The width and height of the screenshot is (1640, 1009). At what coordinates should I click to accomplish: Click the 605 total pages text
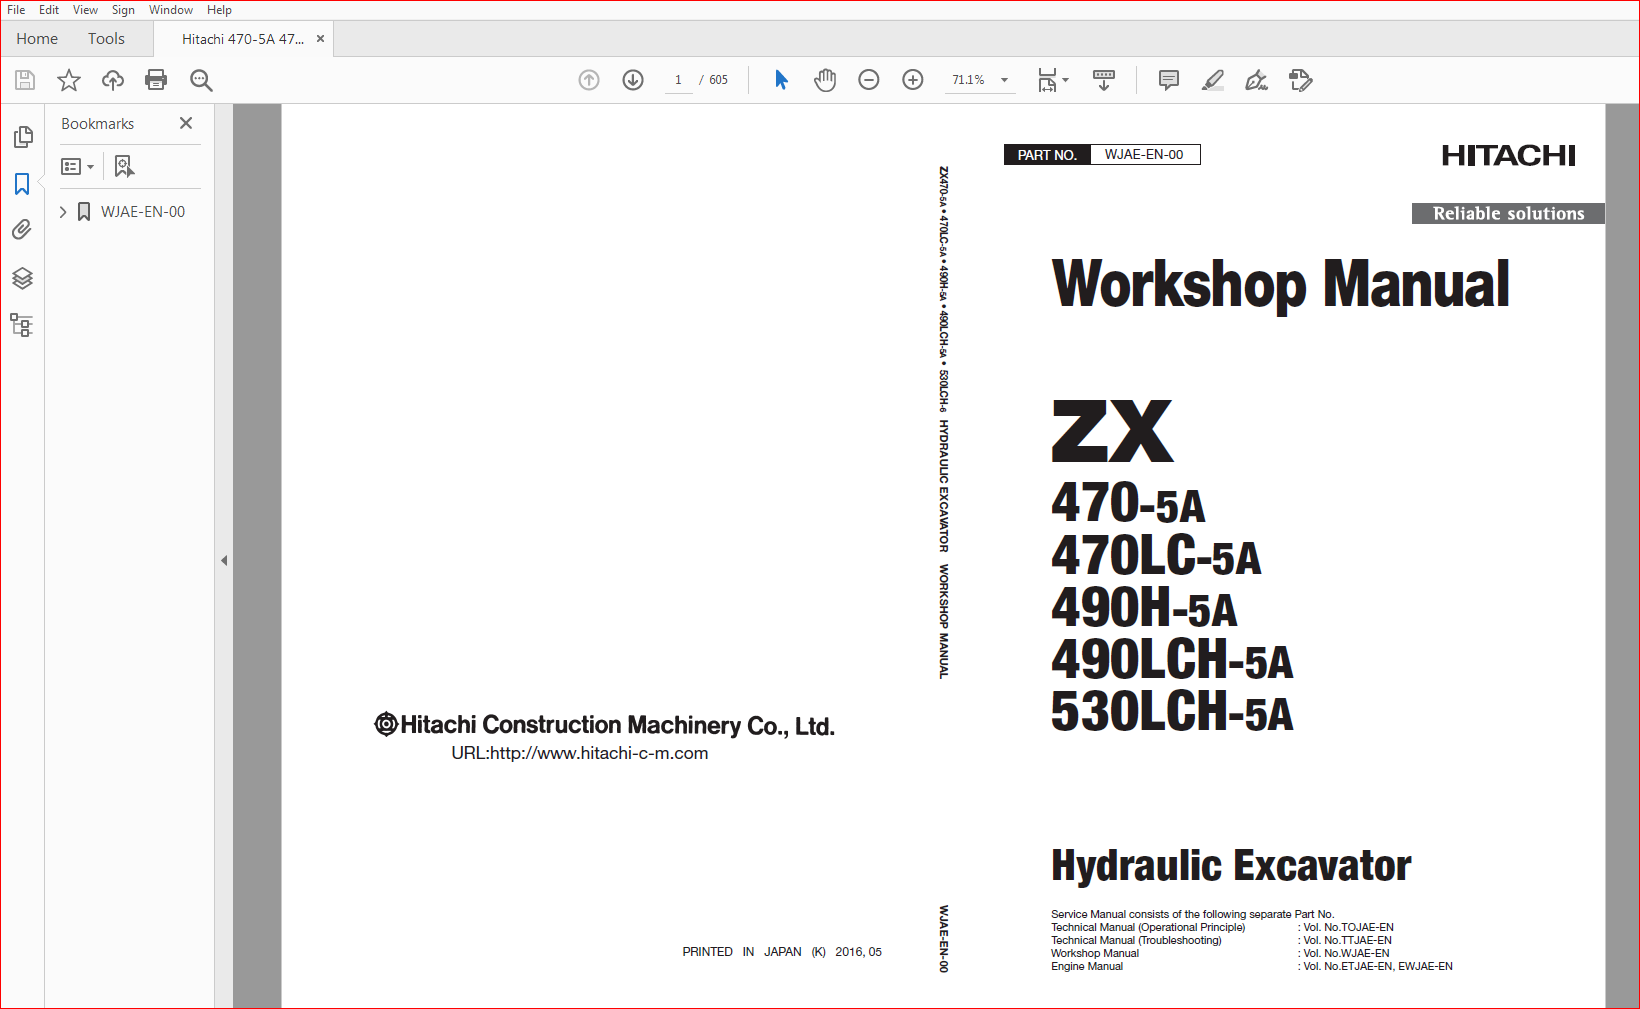click(719, 80)
